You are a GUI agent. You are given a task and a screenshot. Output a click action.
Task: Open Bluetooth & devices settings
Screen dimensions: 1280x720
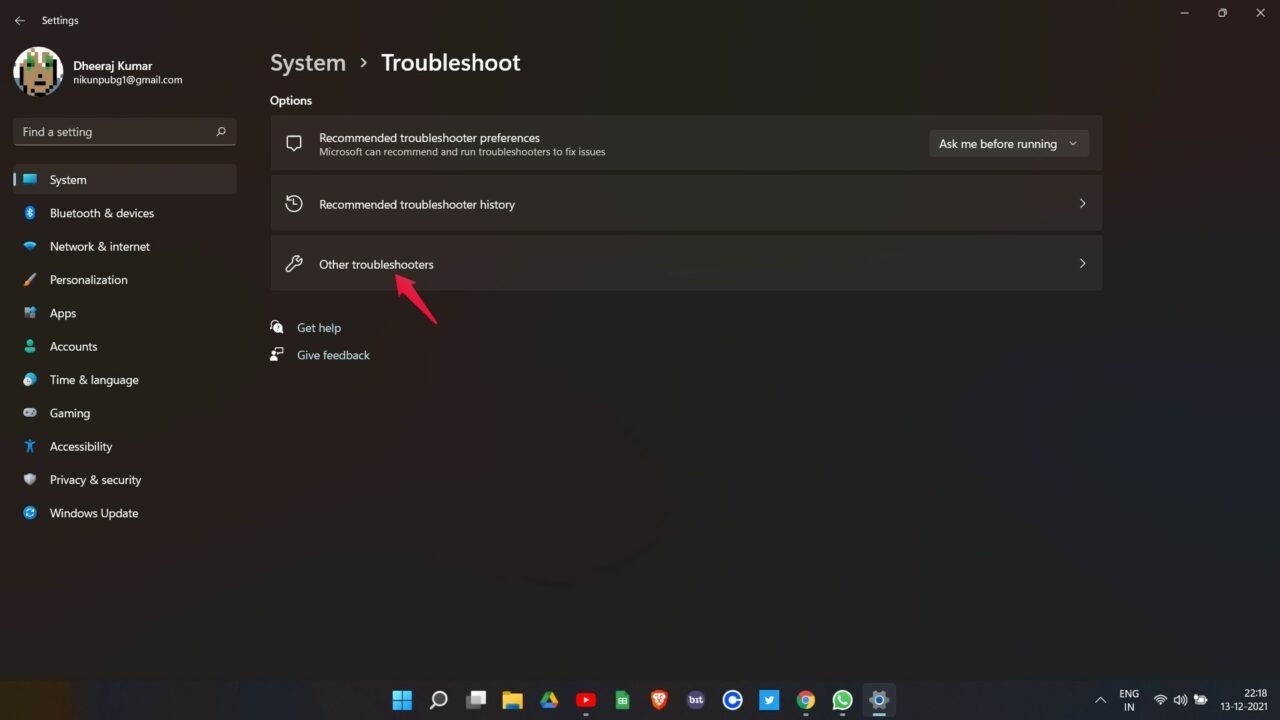tap(125, 213)
